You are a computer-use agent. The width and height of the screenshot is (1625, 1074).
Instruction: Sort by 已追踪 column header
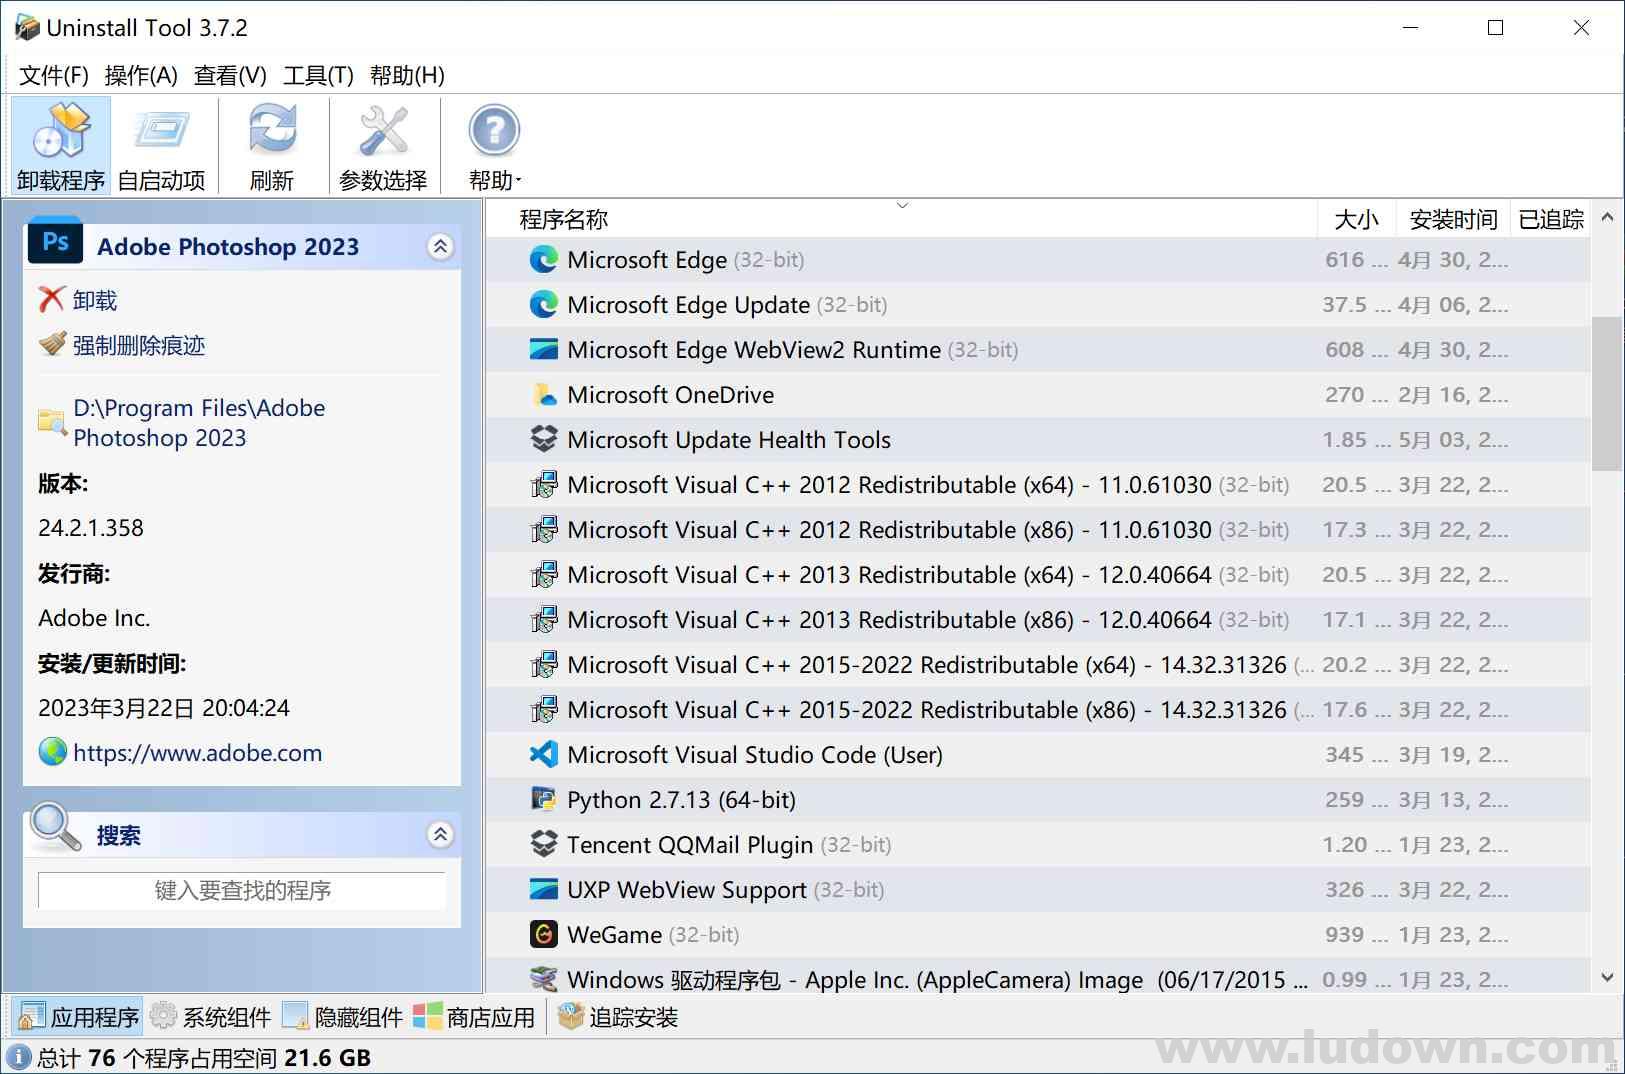tap(1551, 219)
